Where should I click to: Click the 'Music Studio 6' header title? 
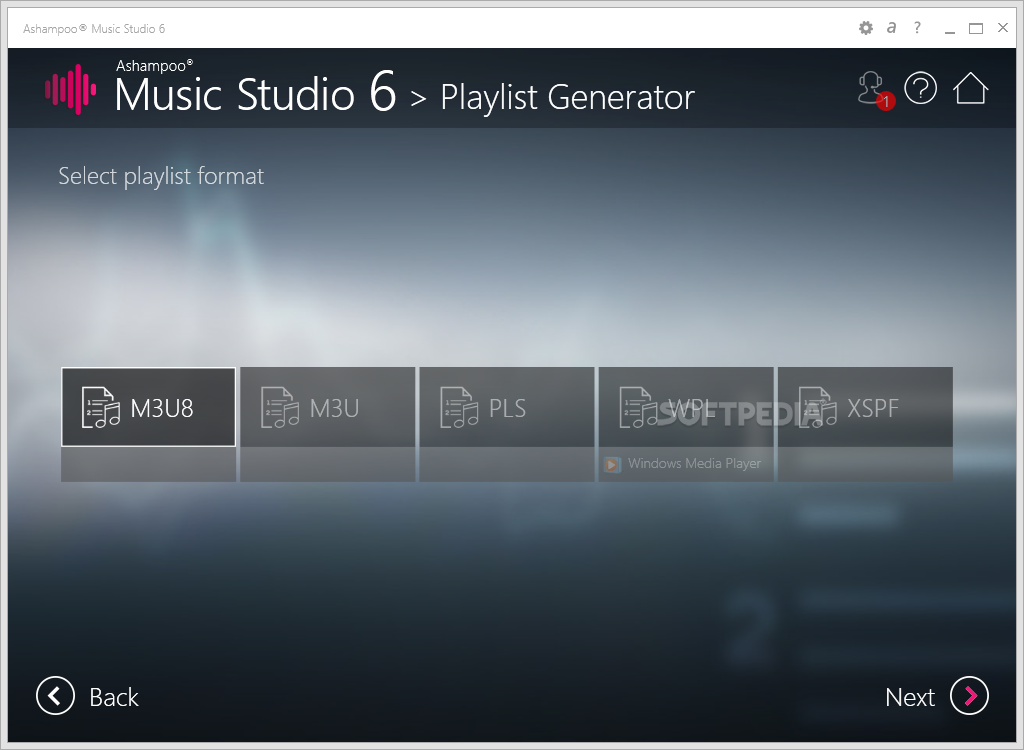click(255, 93)
